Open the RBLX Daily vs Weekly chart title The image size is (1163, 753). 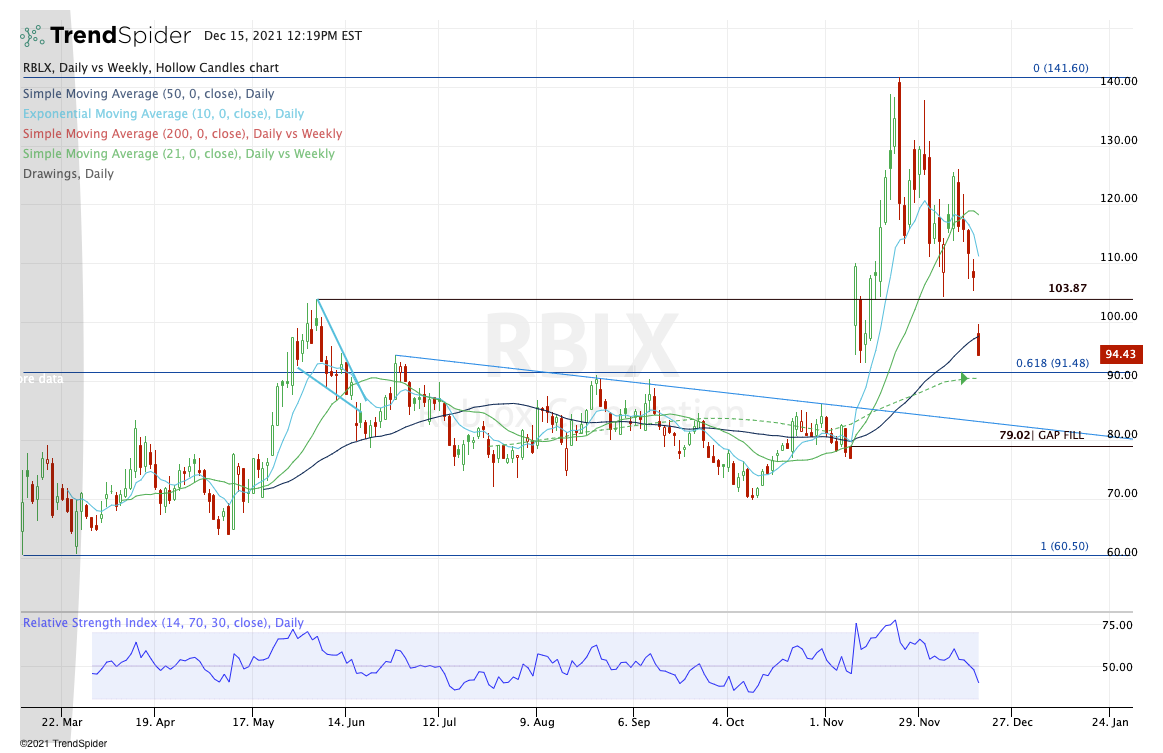pyautogui.click(x=151, y=68)
